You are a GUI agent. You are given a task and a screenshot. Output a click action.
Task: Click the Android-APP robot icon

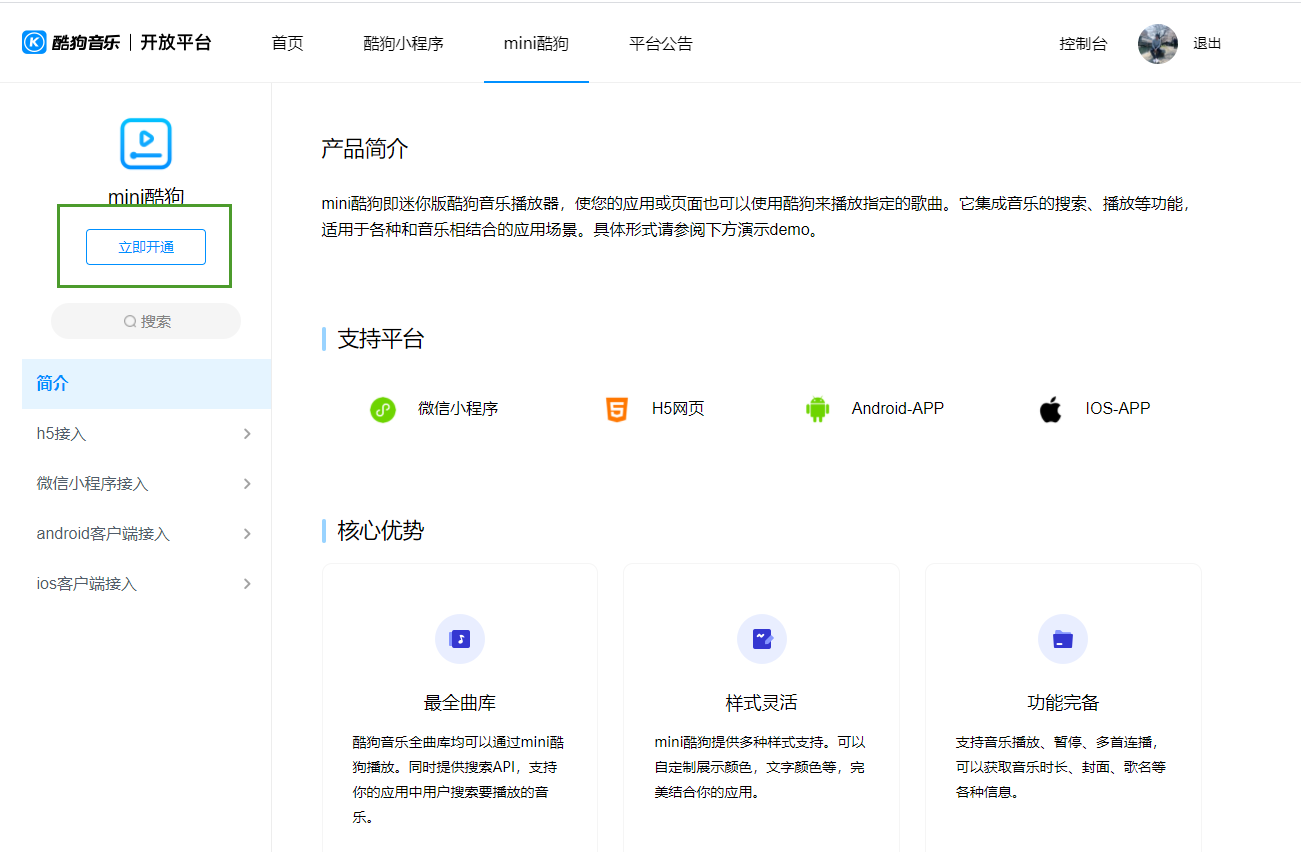(x=818, y=409)
